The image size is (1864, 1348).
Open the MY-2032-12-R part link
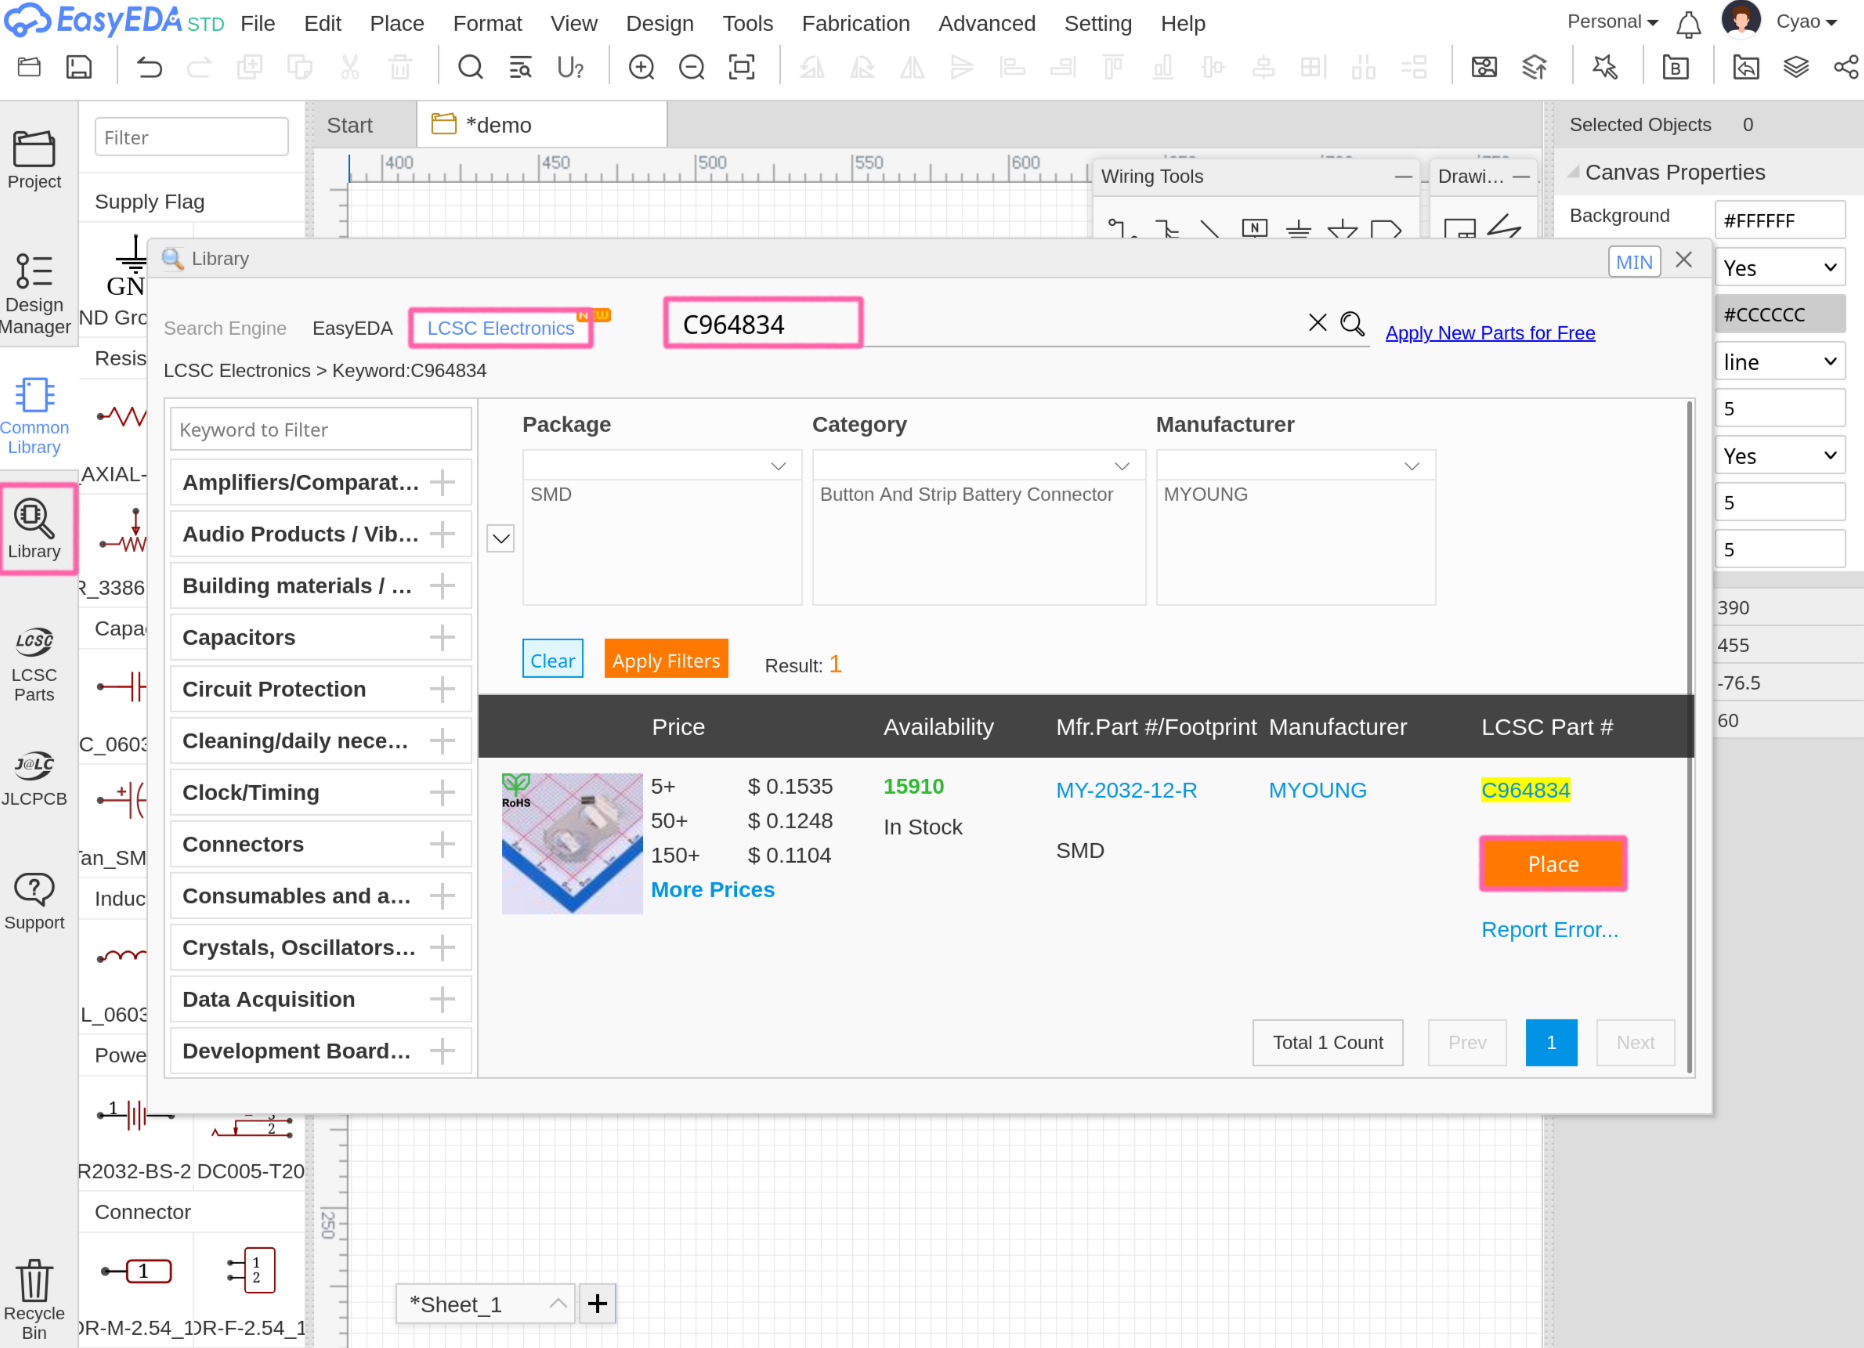[x=1126, y=790]
